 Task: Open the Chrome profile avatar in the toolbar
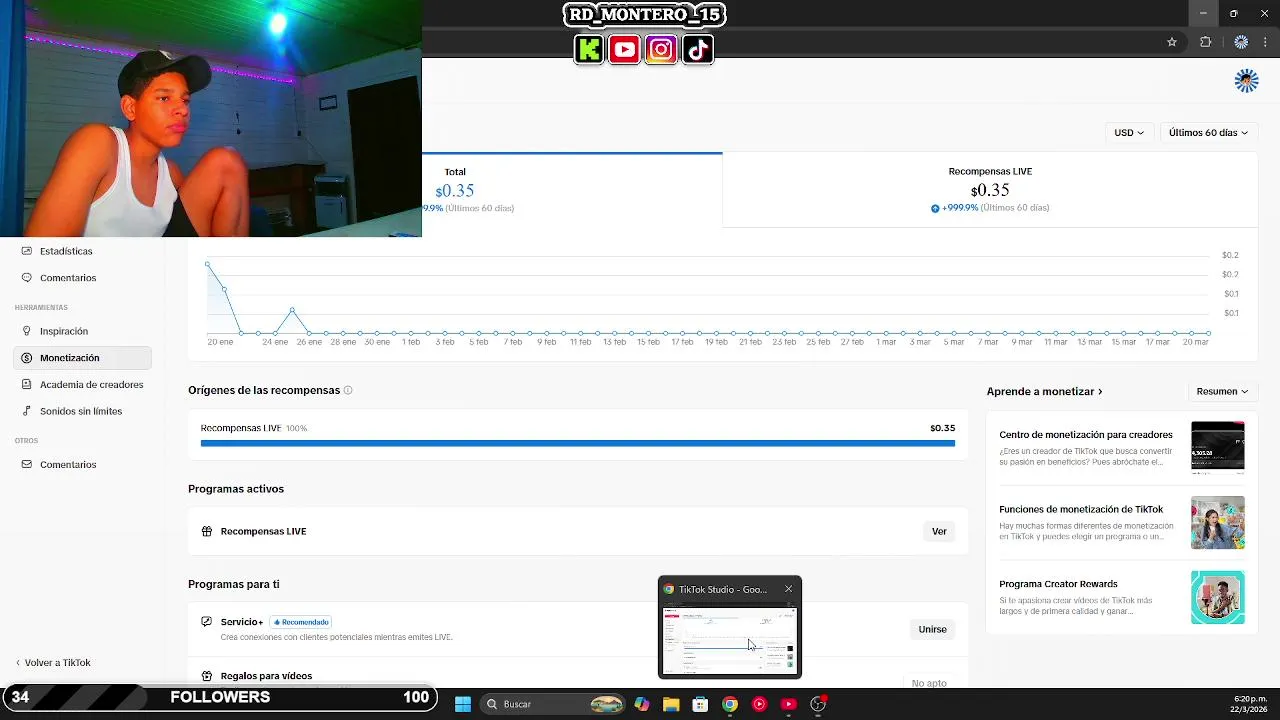click(1241, 42)
